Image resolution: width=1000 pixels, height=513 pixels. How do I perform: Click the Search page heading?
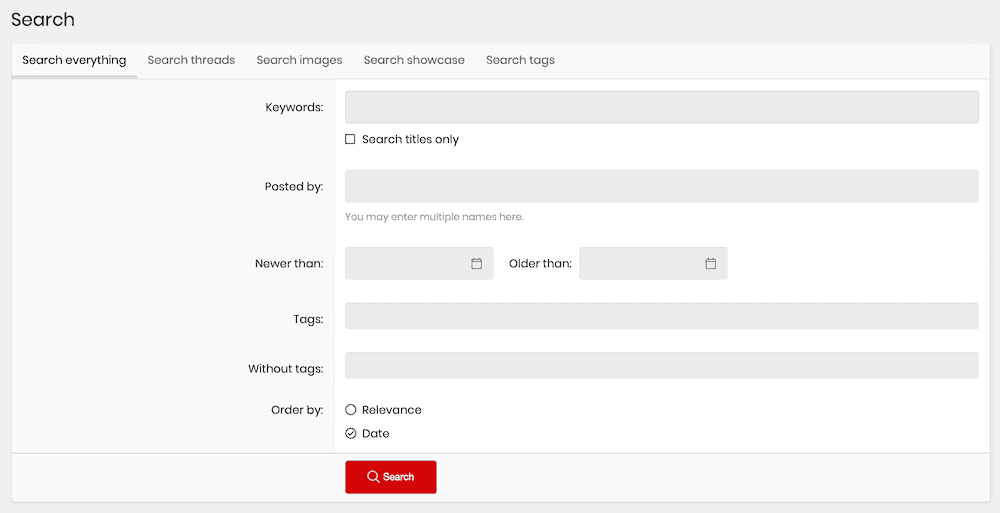[43, 20]
